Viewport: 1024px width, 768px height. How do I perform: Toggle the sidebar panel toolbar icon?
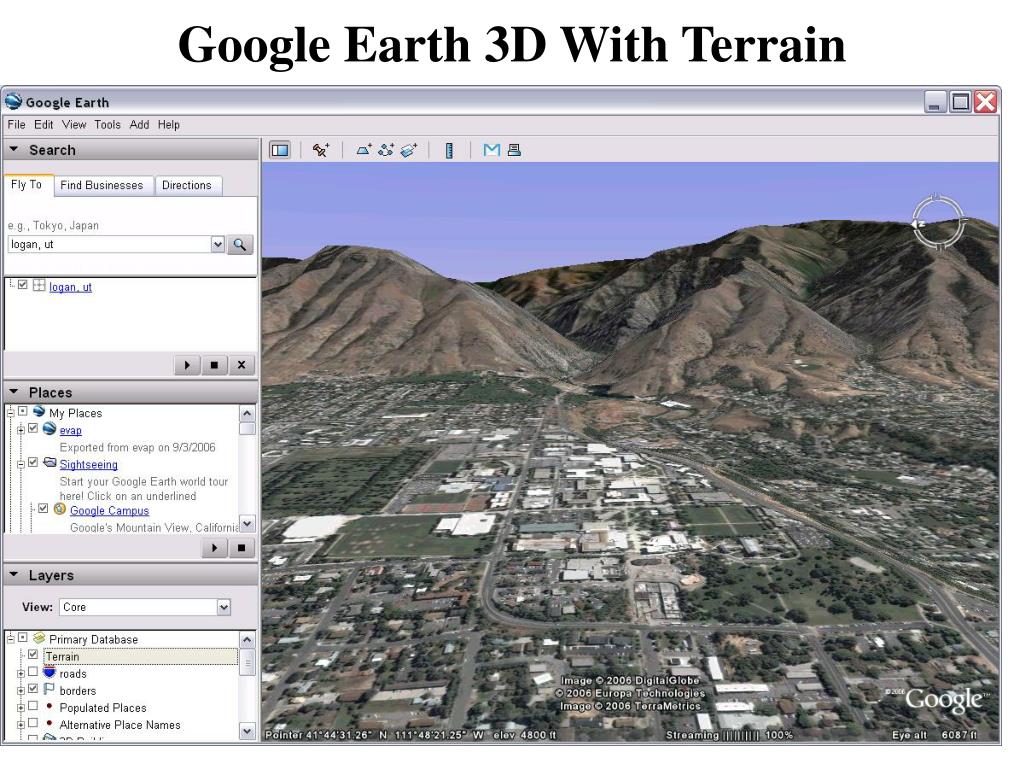[x=280, y=150]
